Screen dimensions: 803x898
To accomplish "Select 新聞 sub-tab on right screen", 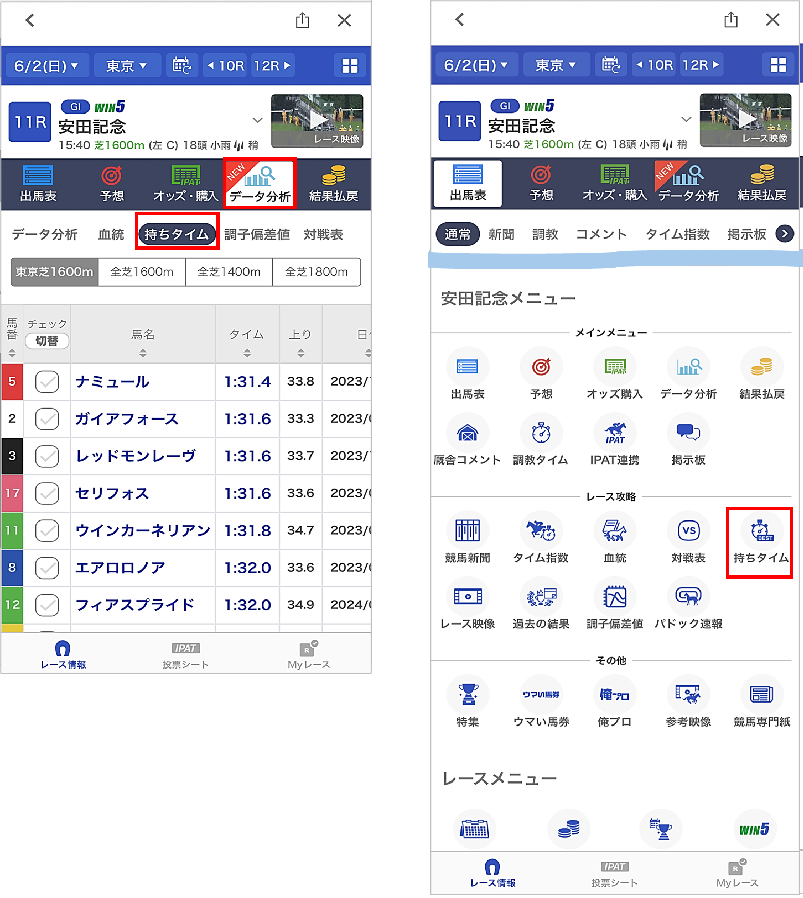I will click(501, 234).
